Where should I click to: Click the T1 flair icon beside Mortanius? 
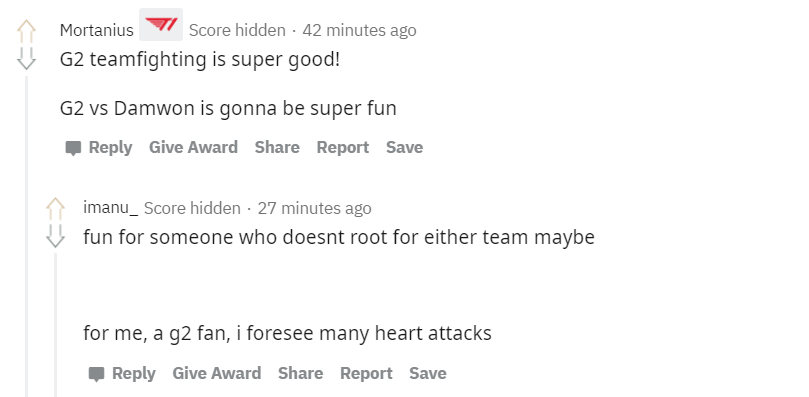click(x=161, y=24)
